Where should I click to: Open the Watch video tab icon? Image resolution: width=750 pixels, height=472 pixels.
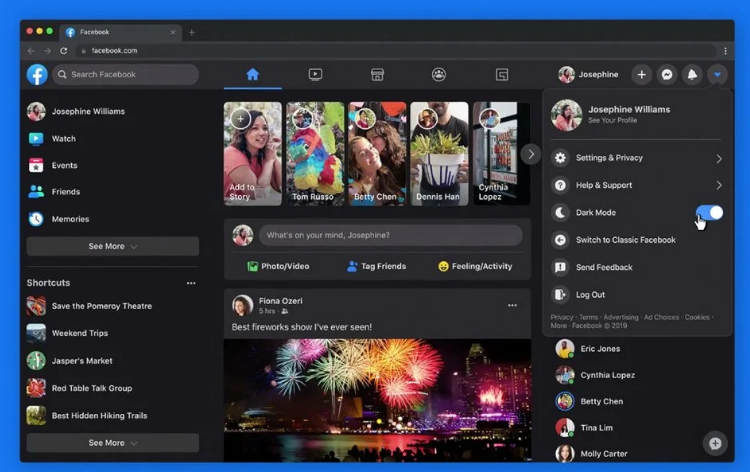[x=315, y=74]
